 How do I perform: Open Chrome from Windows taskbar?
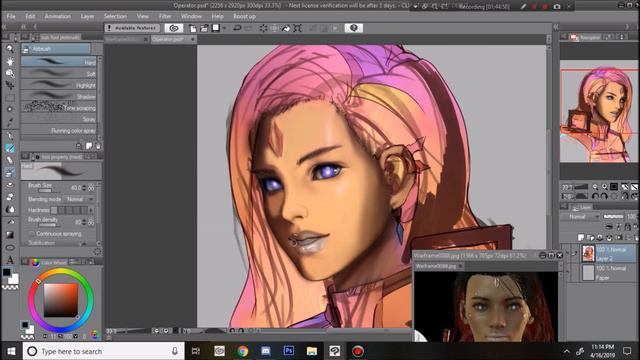pyautogui.click(x=242, y=351)
